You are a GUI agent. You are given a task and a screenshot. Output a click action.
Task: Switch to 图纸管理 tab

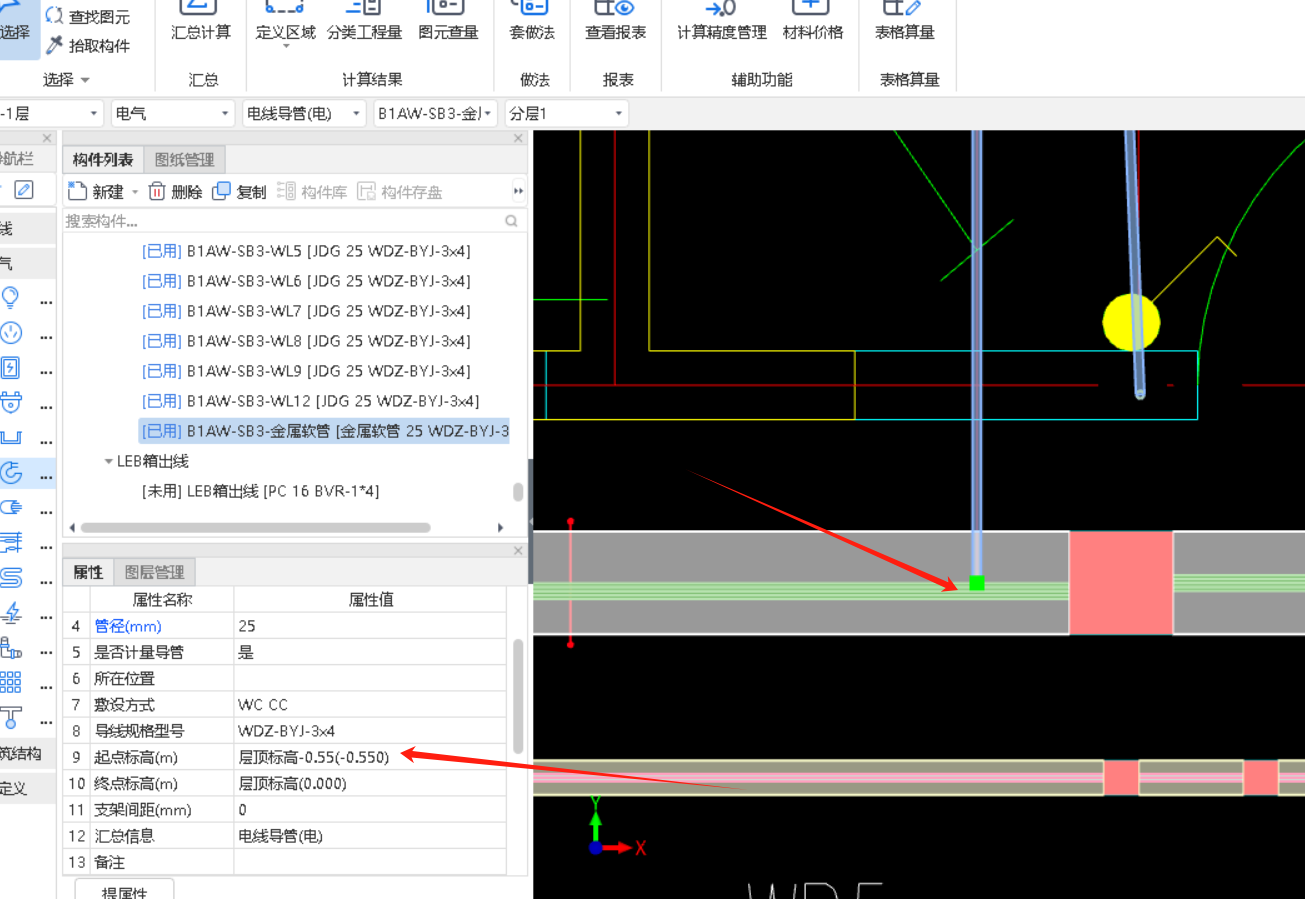click(185, 159)
